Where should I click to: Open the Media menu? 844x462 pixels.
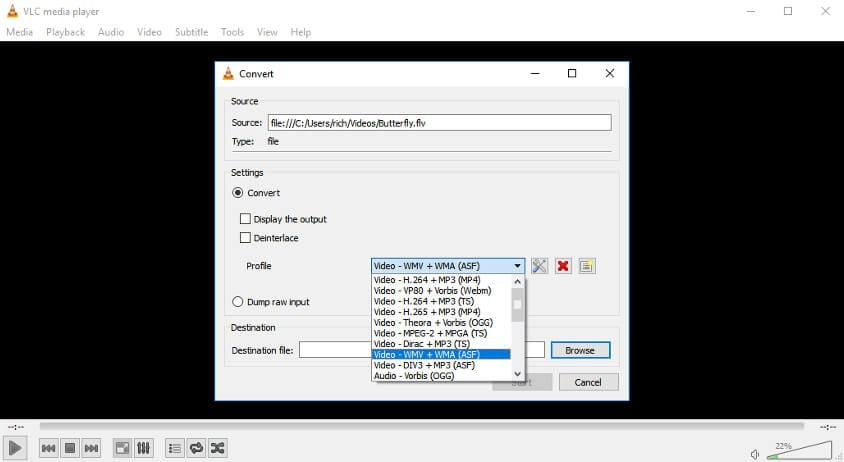(x=19, y=32)
